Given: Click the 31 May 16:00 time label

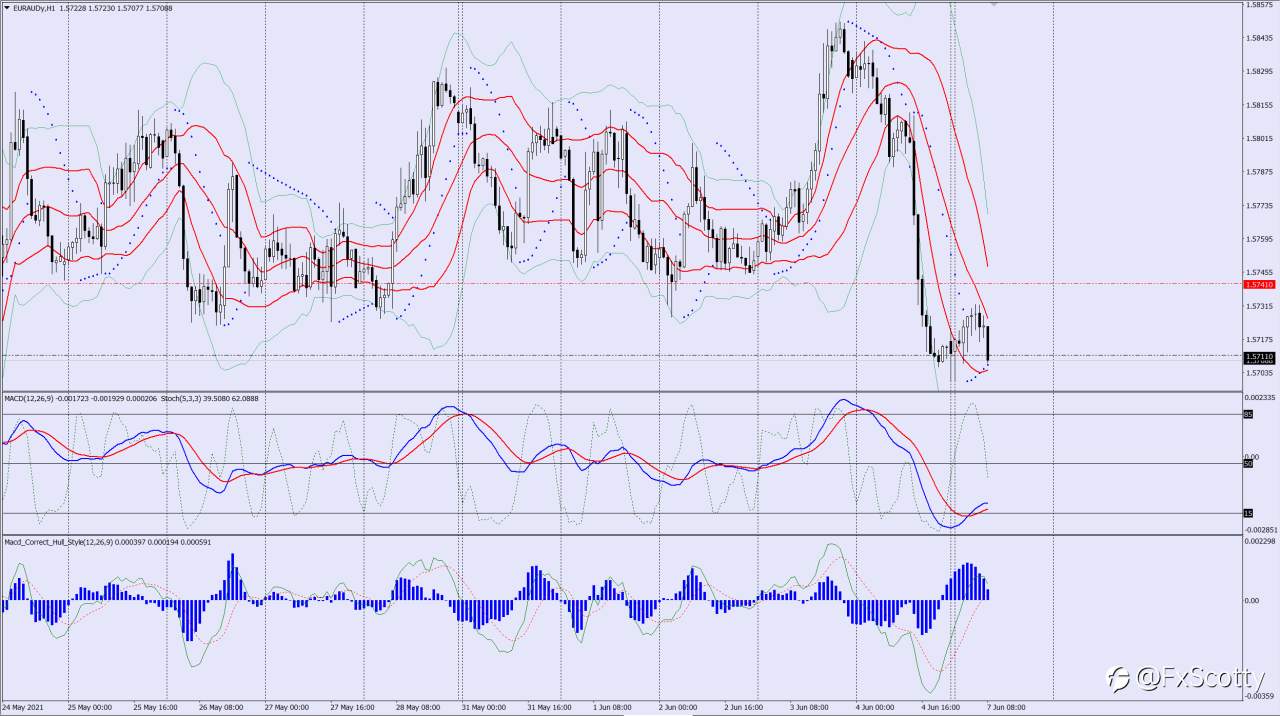Looking at the screenshot, I should coord(550,708).
